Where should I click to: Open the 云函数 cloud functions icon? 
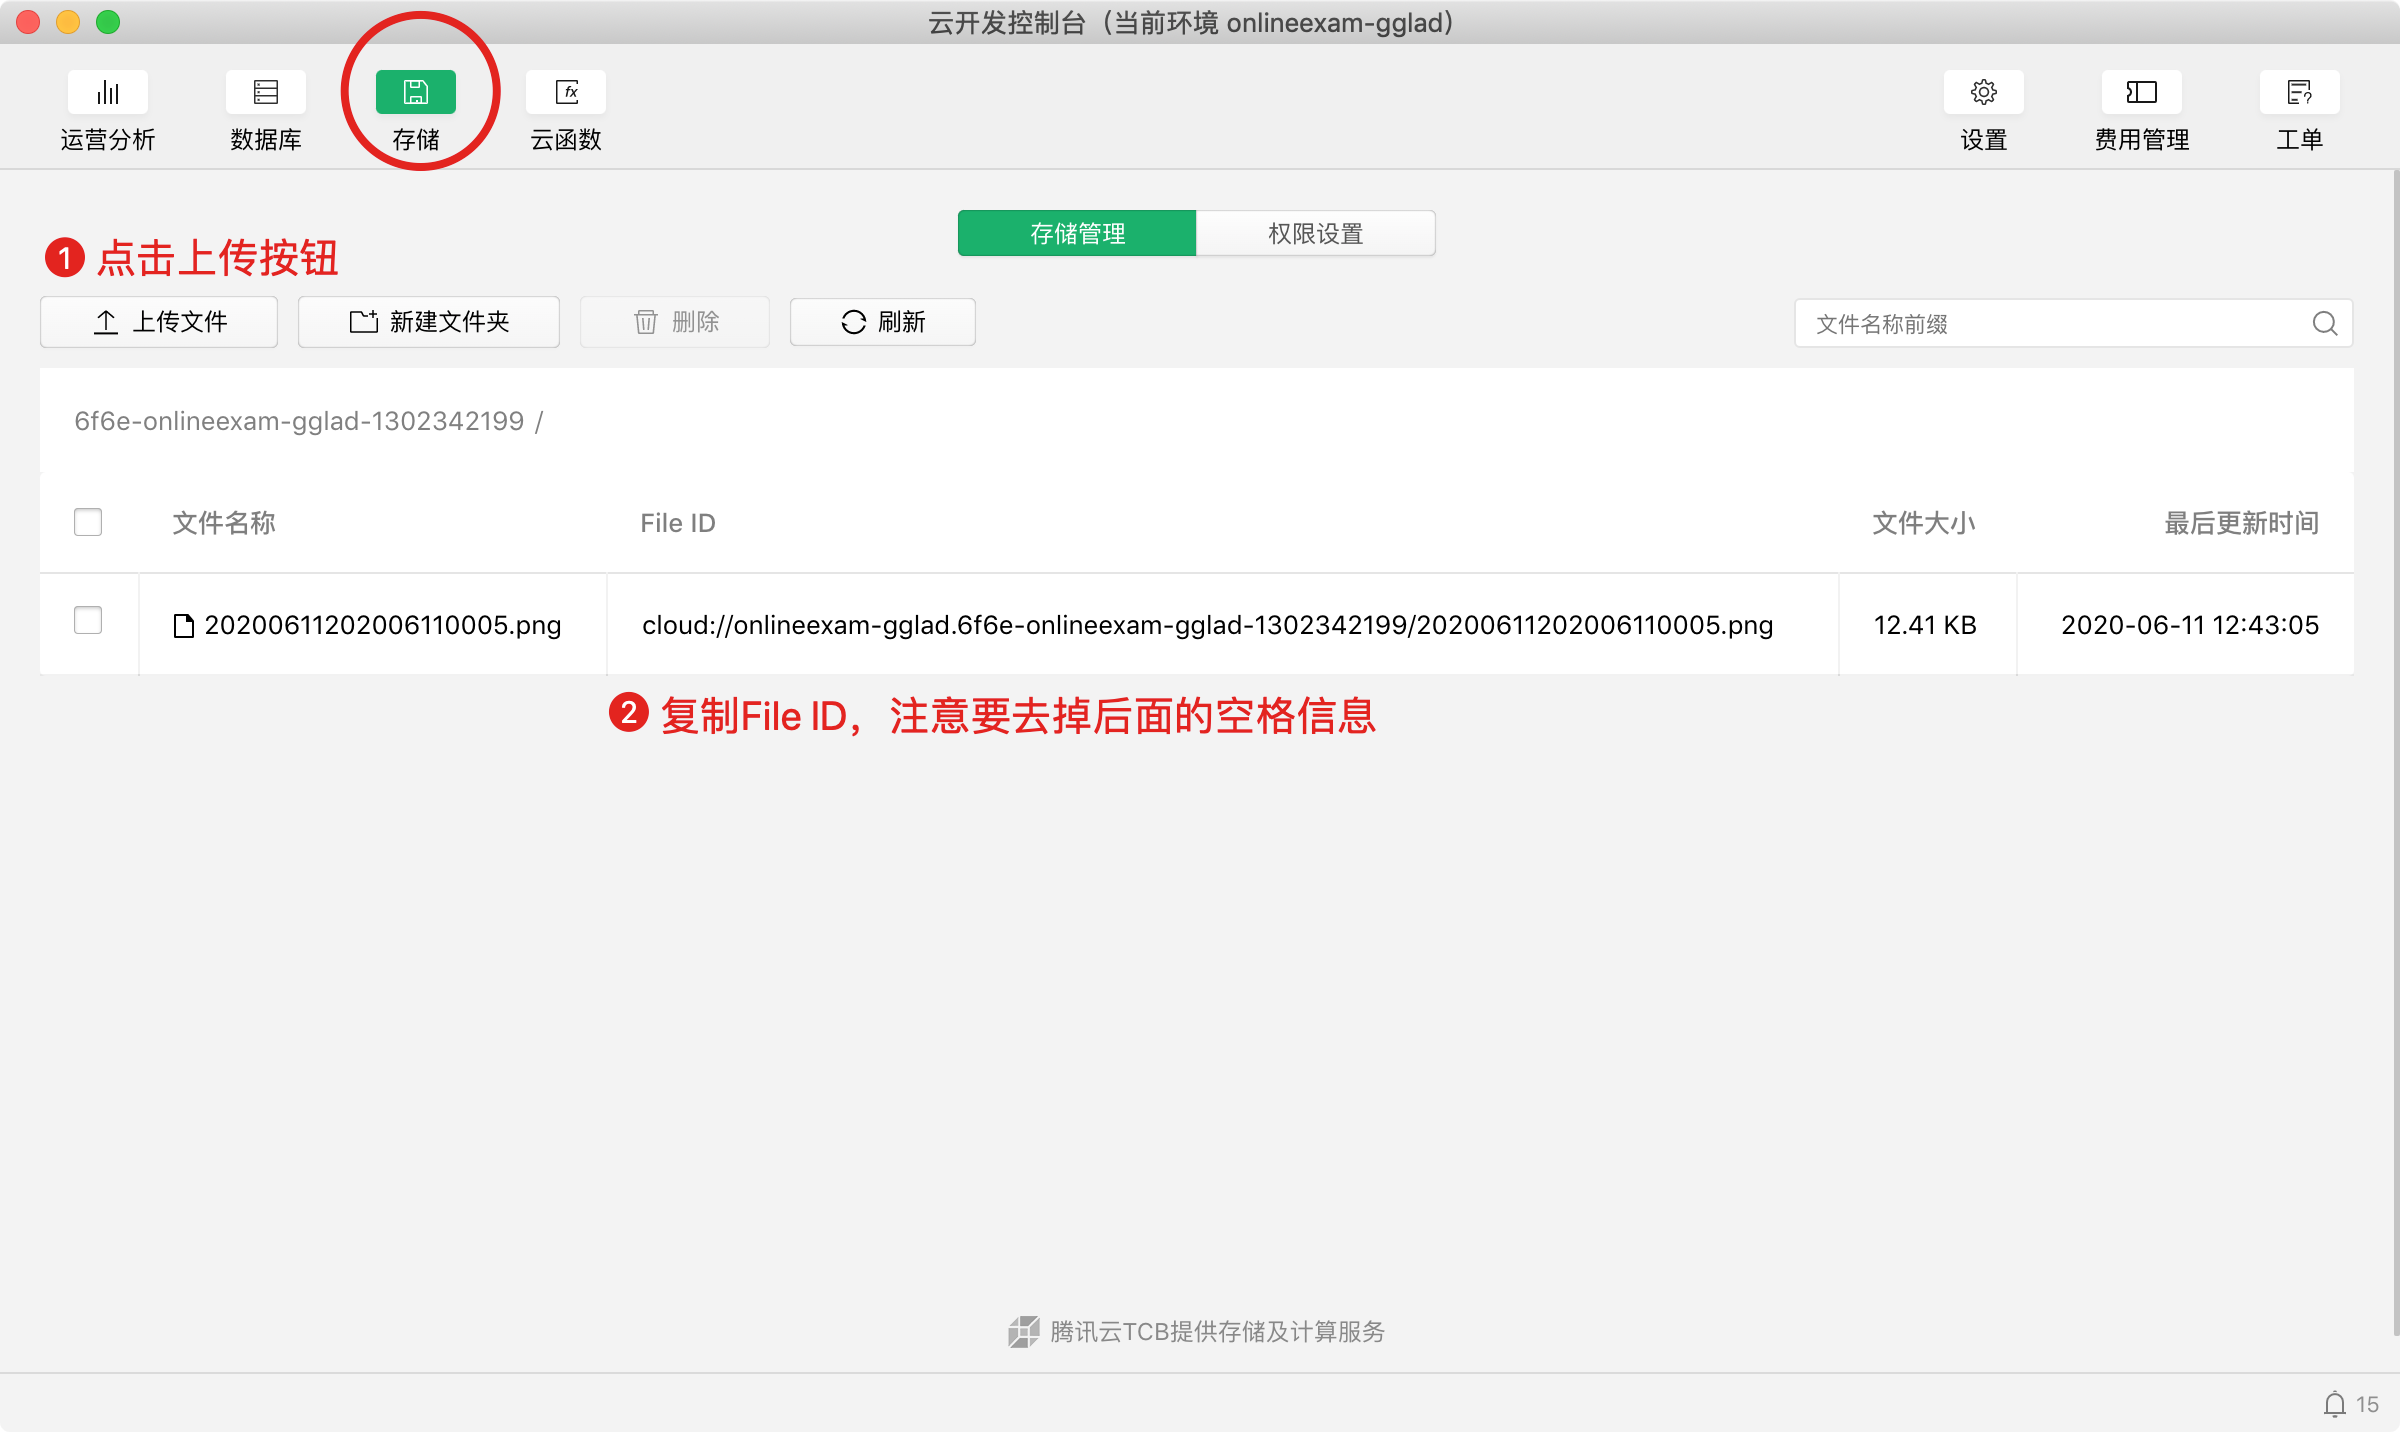(566, 93)
